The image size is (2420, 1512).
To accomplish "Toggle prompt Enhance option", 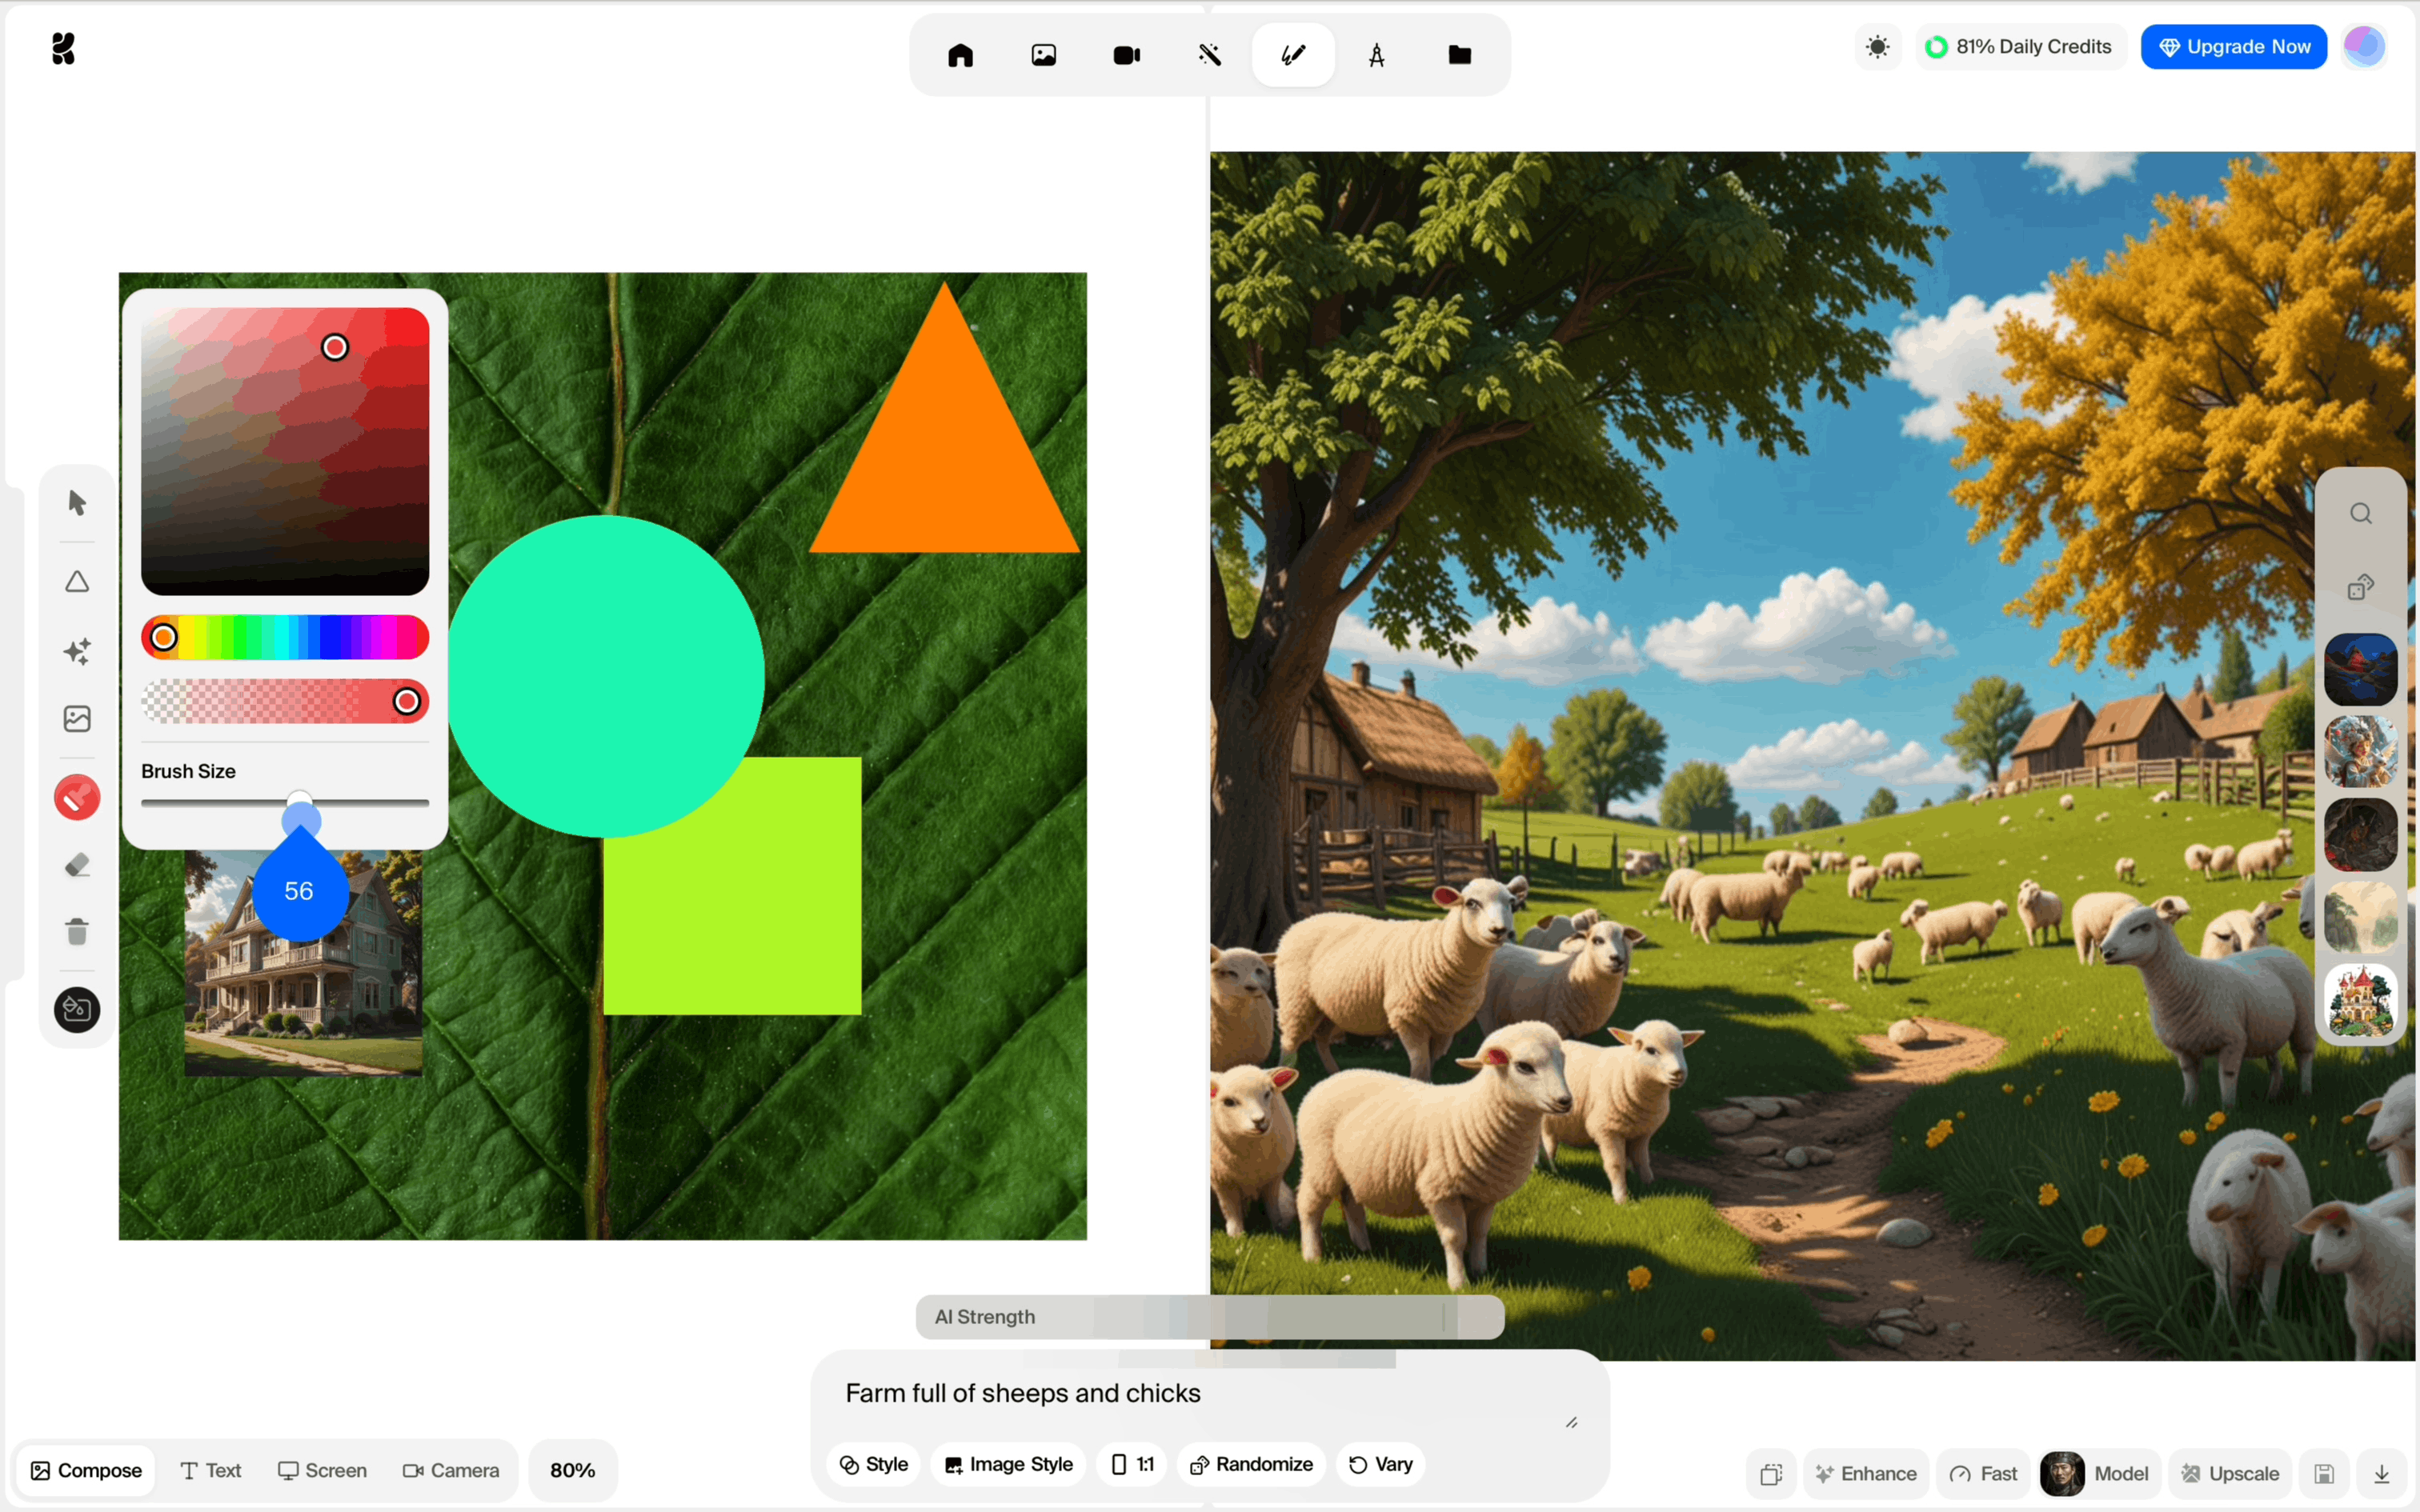I will [x=1866, y=1473].
